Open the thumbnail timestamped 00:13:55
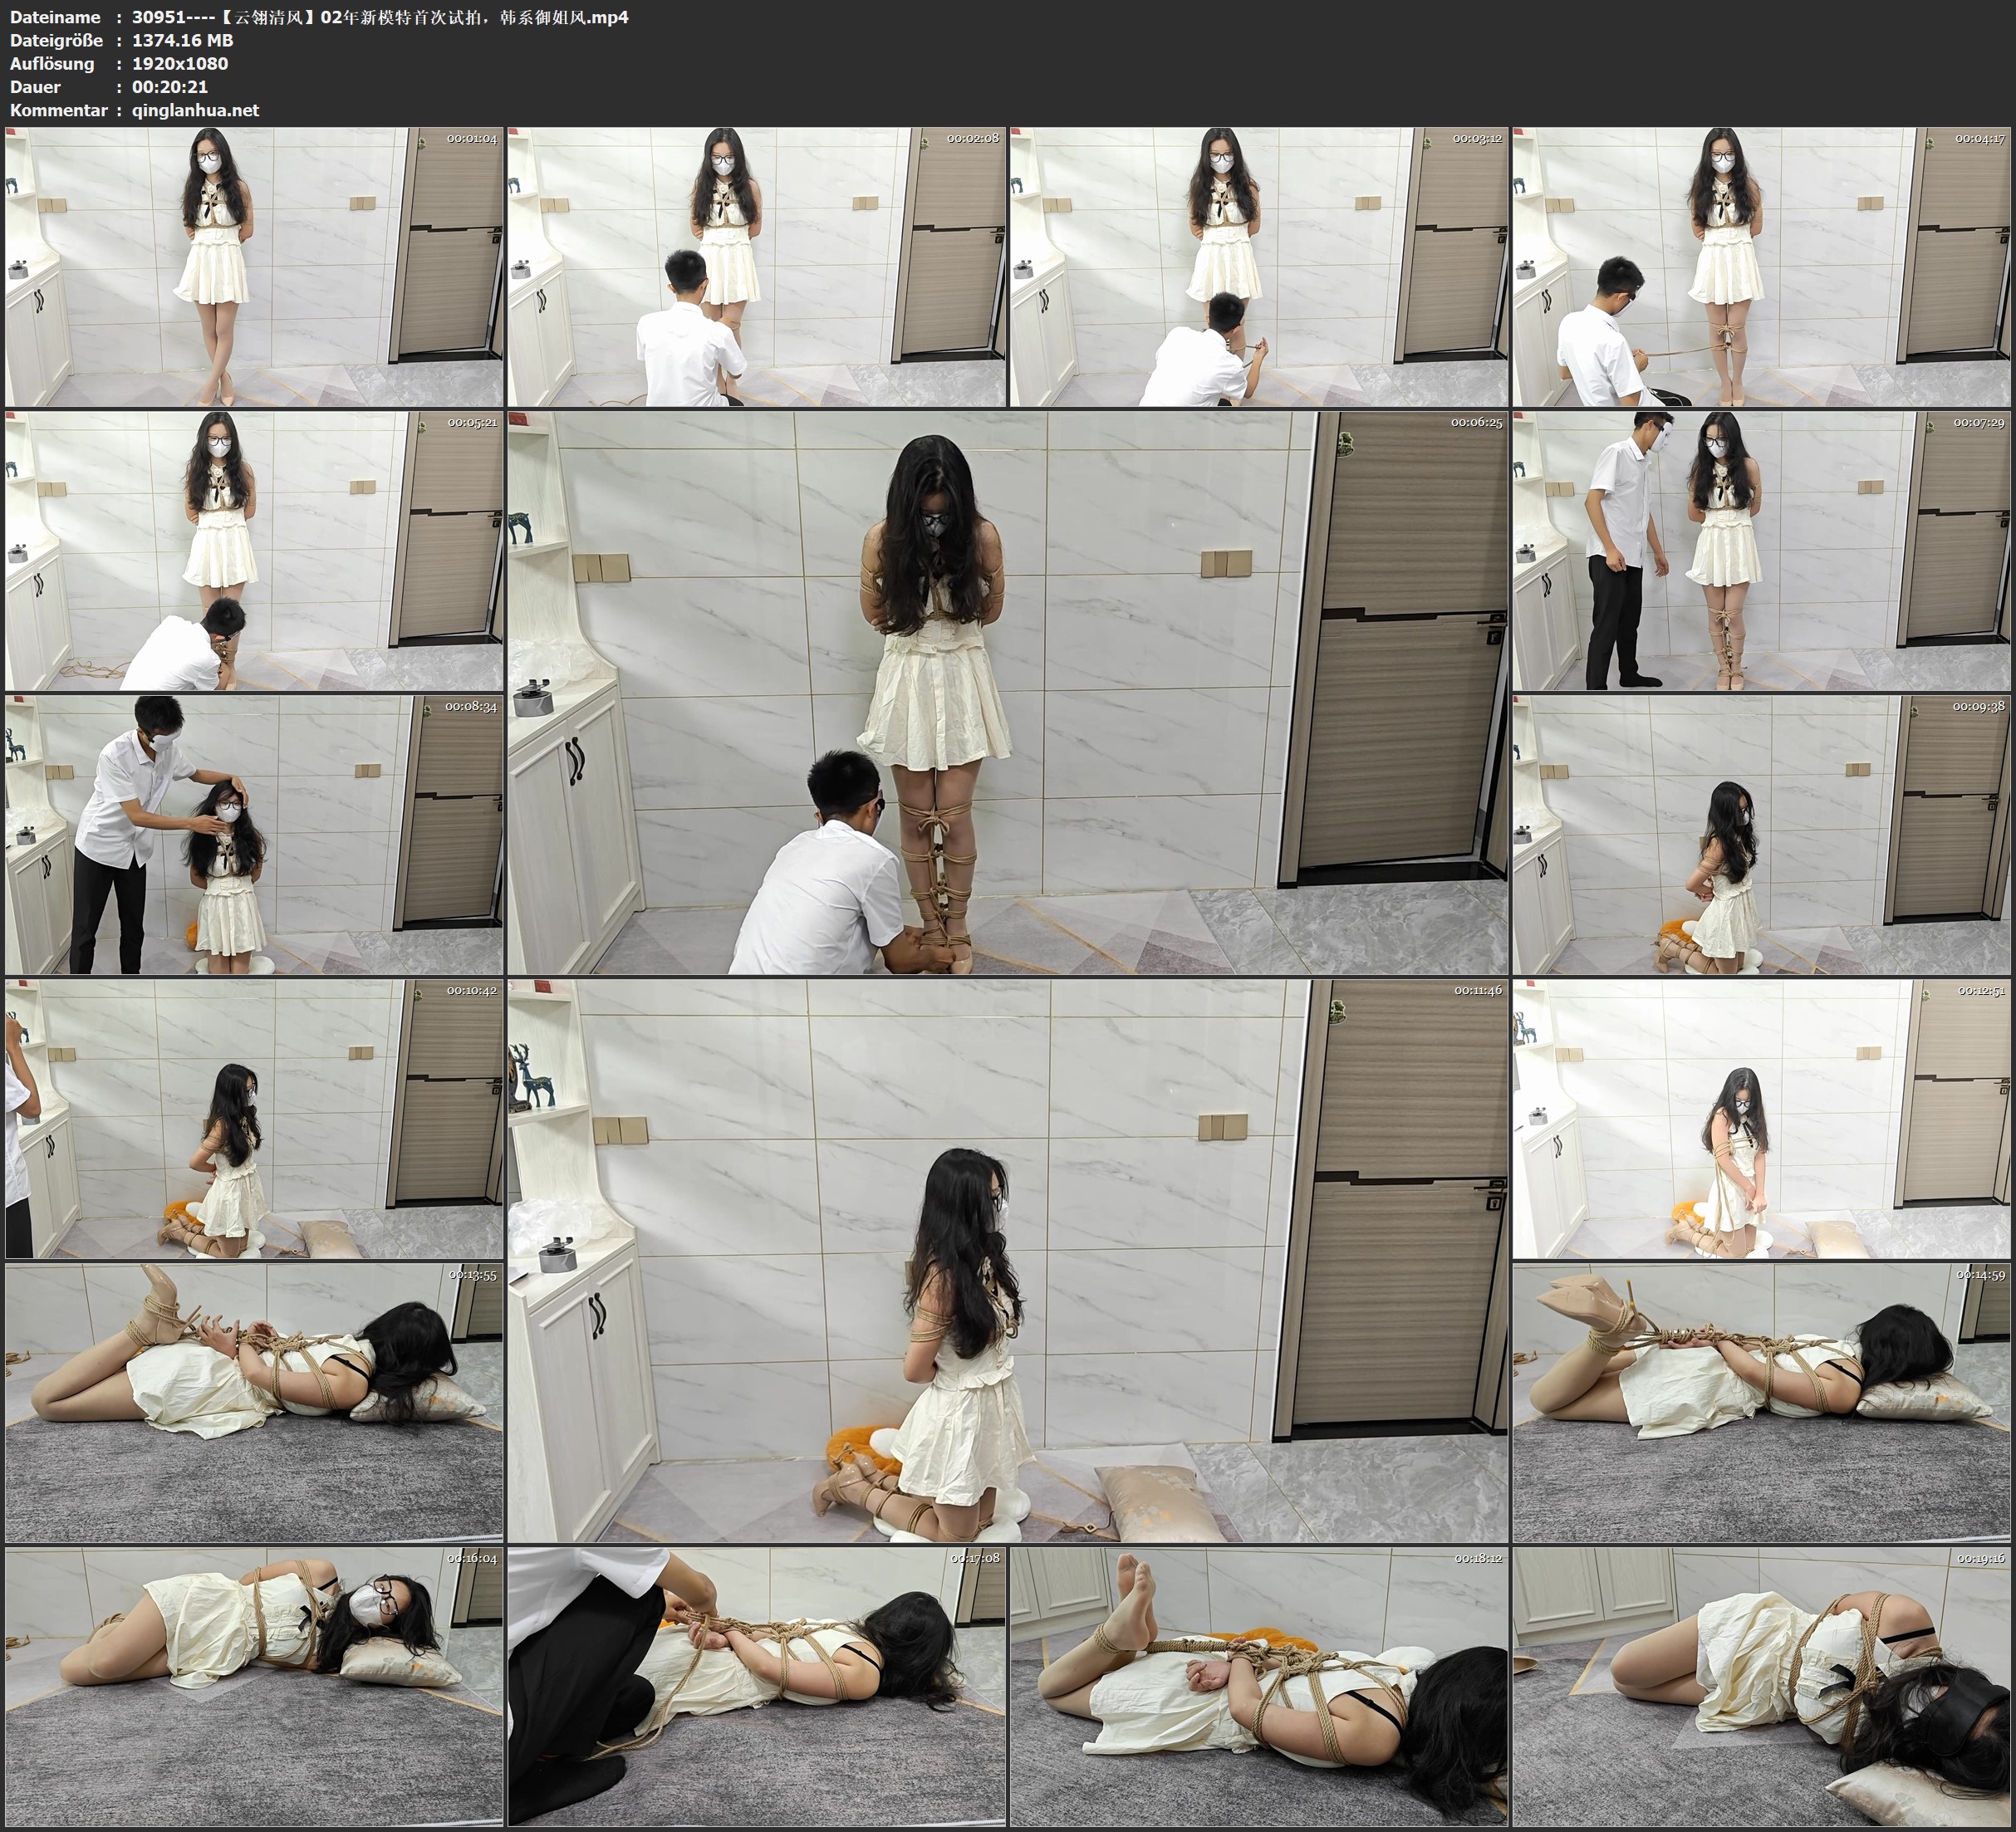This screenshot has height=1832, width=2016. click(254, 1403)
